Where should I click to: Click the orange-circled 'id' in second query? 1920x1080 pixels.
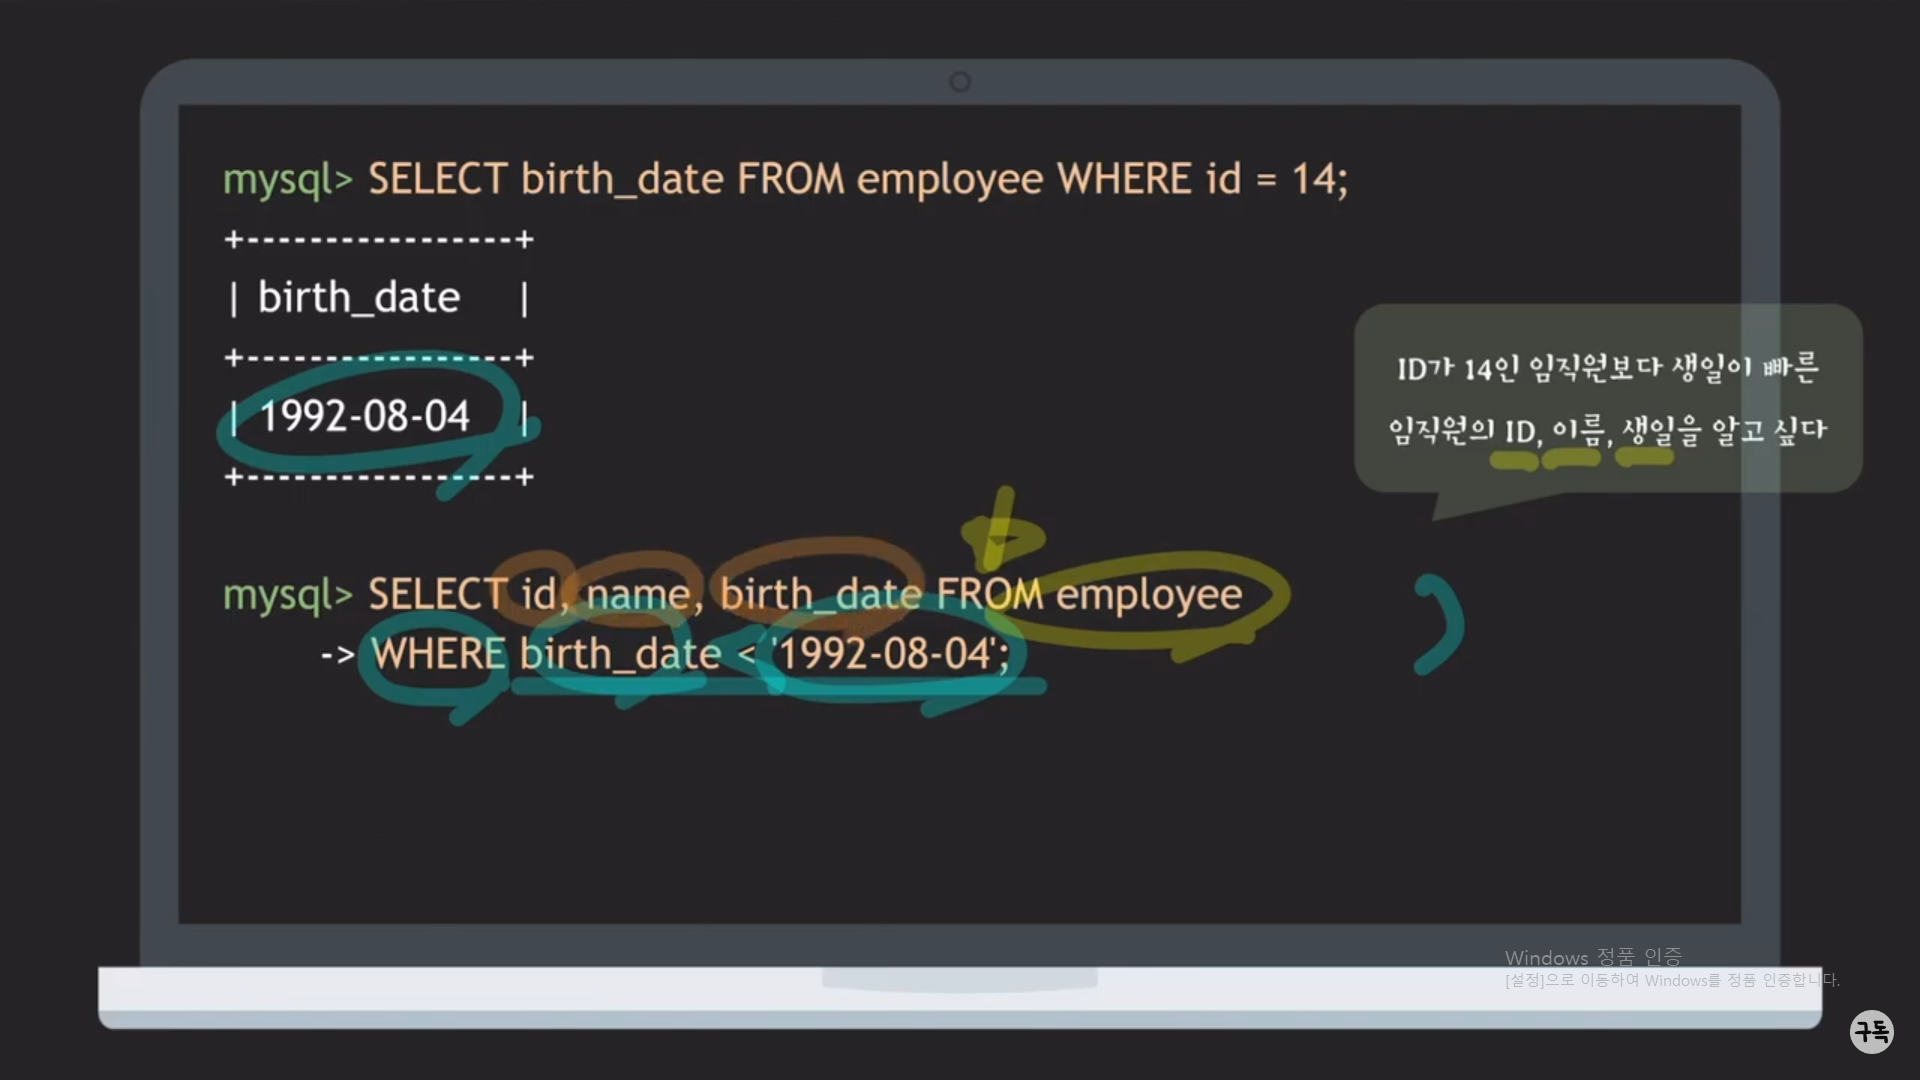pos(539,595)
